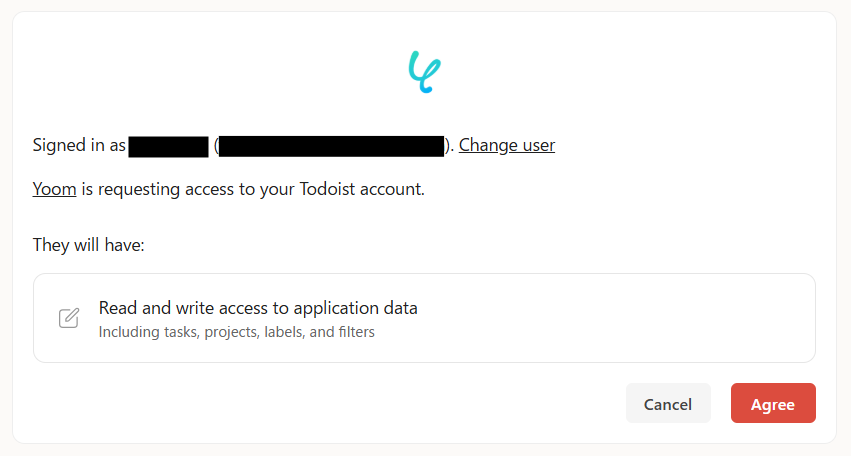Viewport: 851px width, 456px height.
Task: Click the 'They will have:' label
Action: pyautogui.click(x=89, y=245)
